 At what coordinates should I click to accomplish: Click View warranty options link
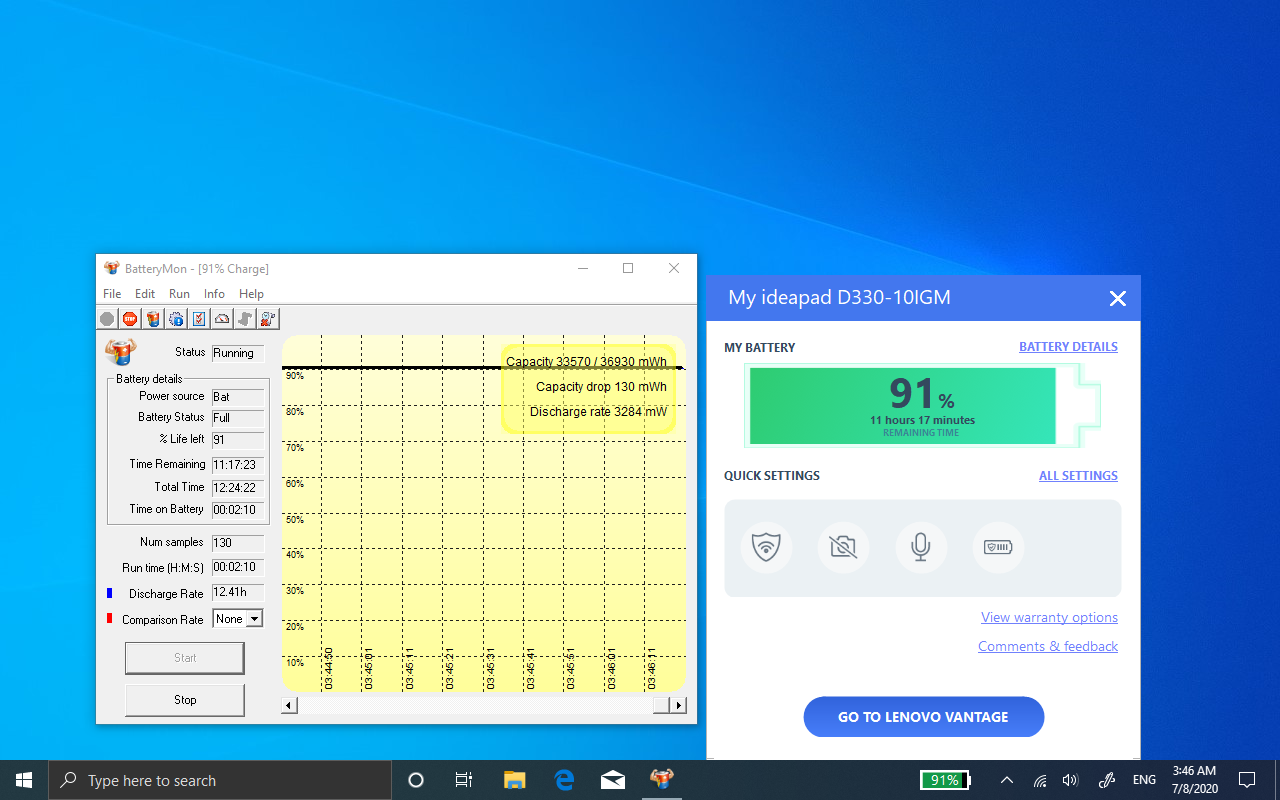click(1049, 617)
